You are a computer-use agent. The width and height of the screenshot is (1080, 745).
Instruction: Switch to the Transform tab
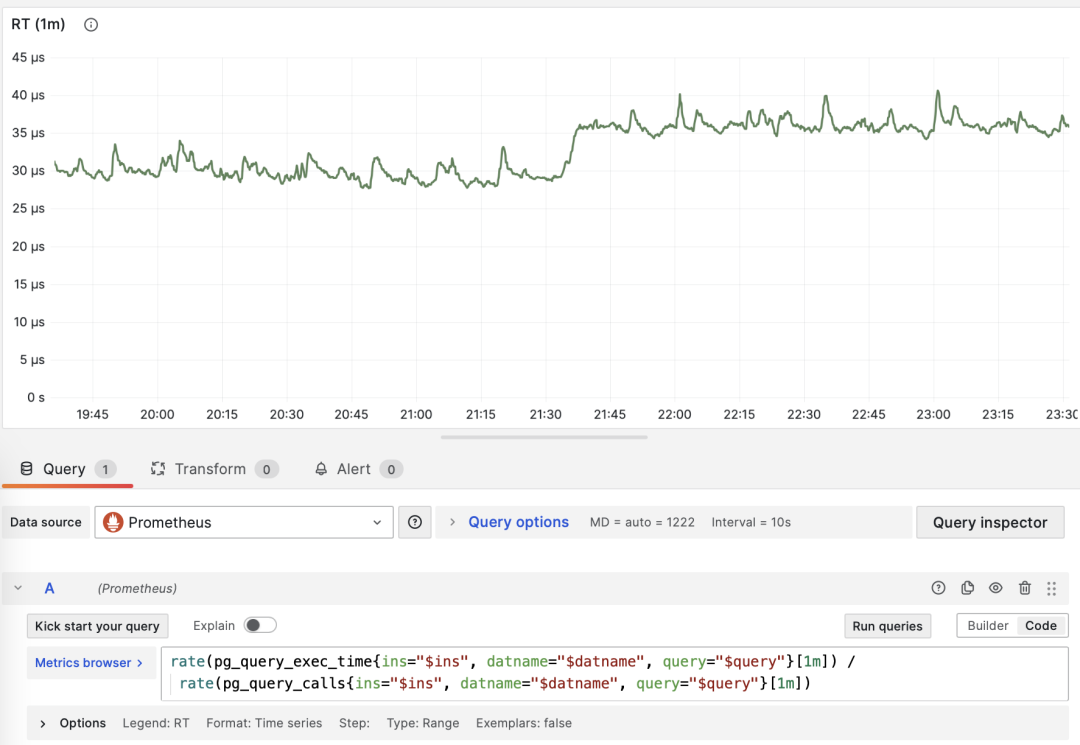pyautogui.click(x=209, y=469)
